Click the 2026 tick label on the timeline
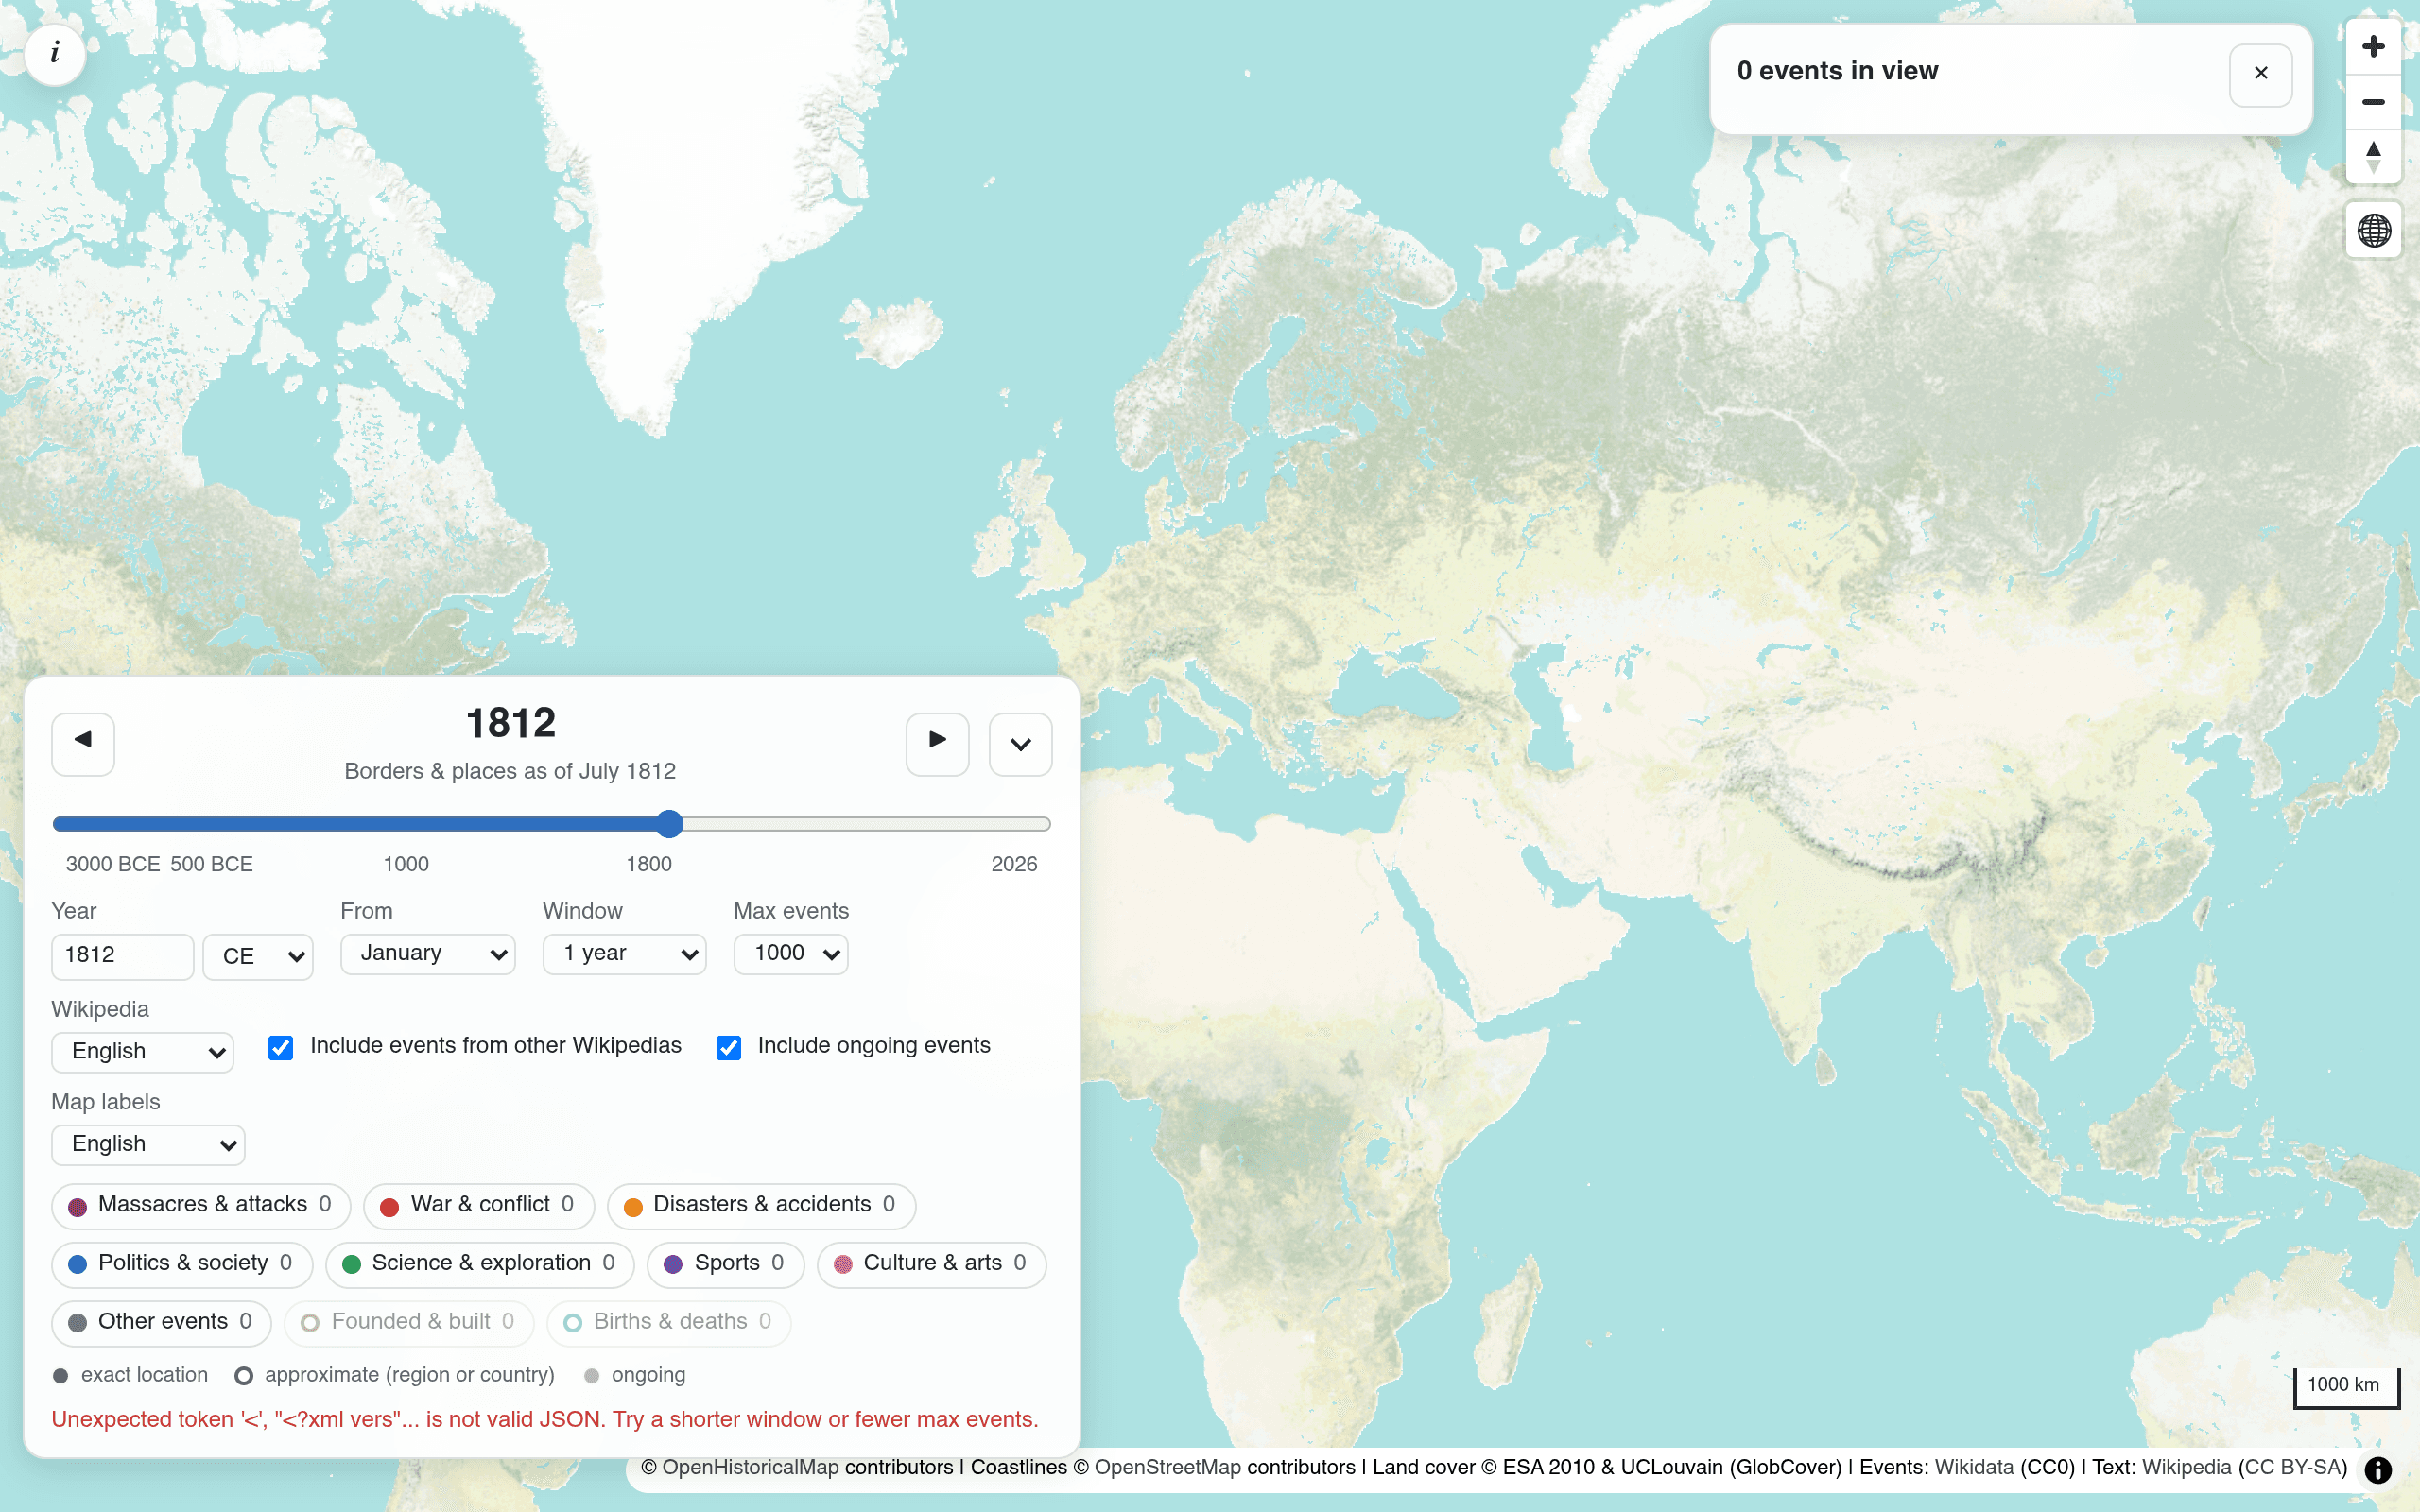The image size is (2420, 1512). (x=1014, y=864)
